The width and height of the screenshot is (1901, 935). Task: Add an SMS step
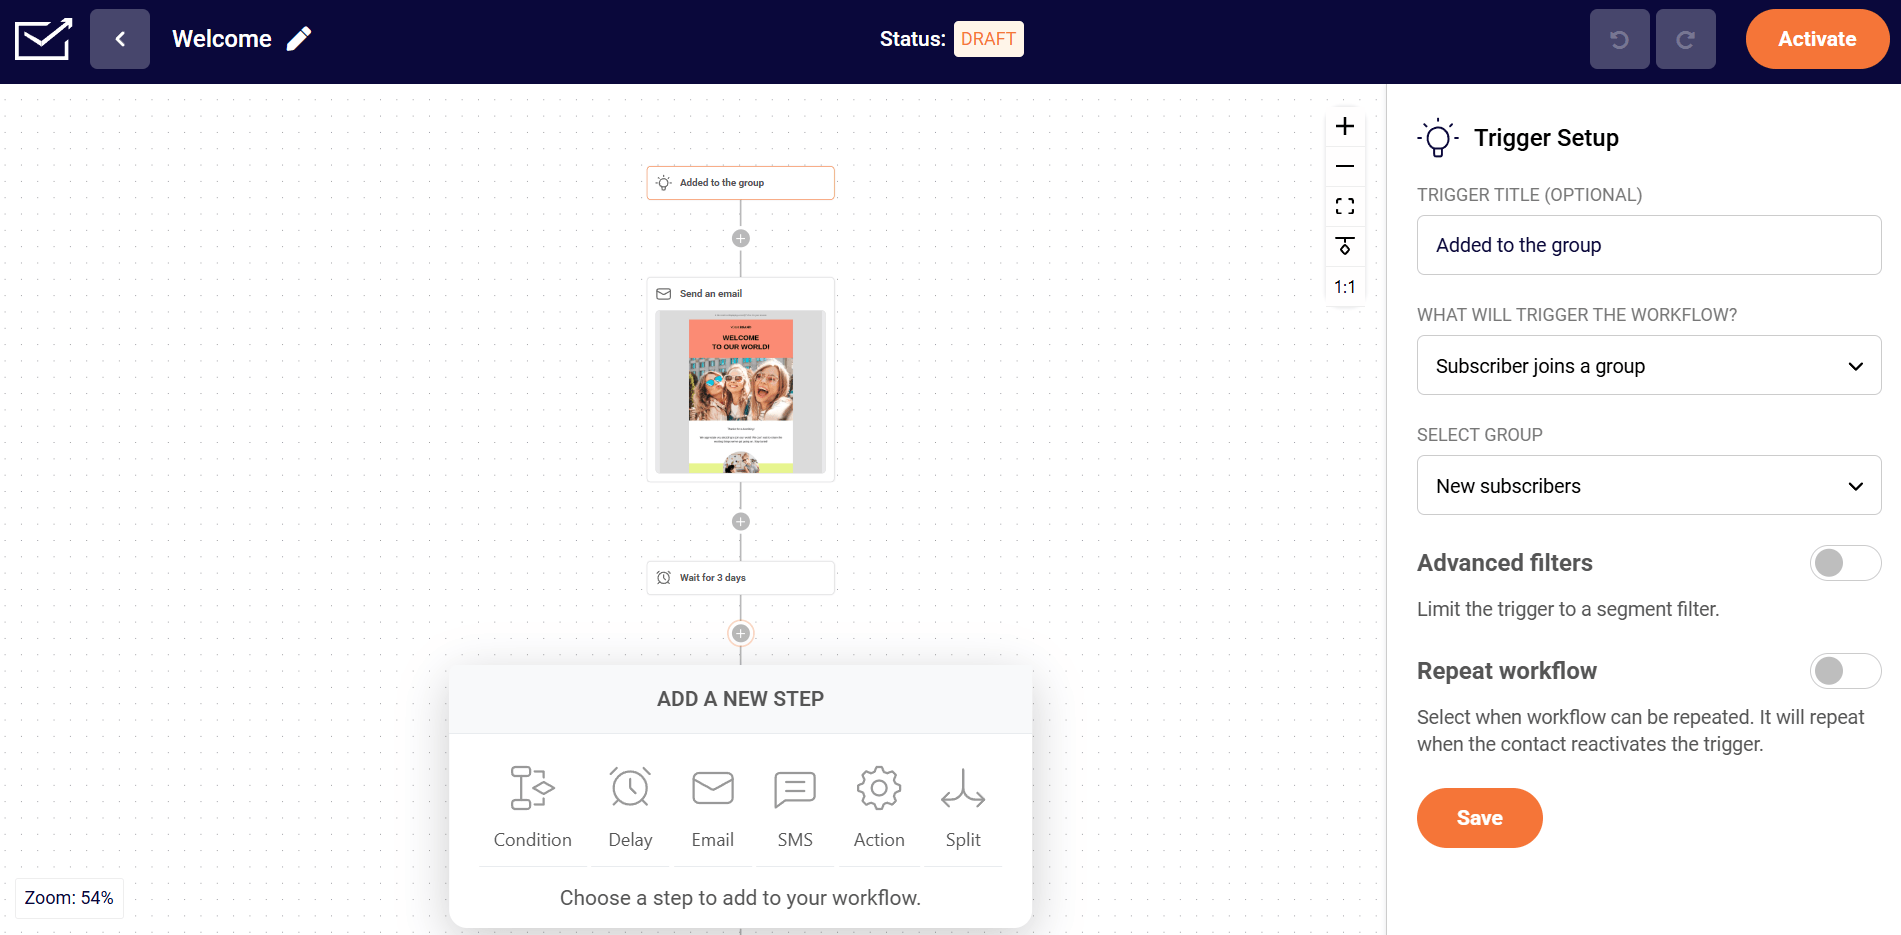coord(795,808)
